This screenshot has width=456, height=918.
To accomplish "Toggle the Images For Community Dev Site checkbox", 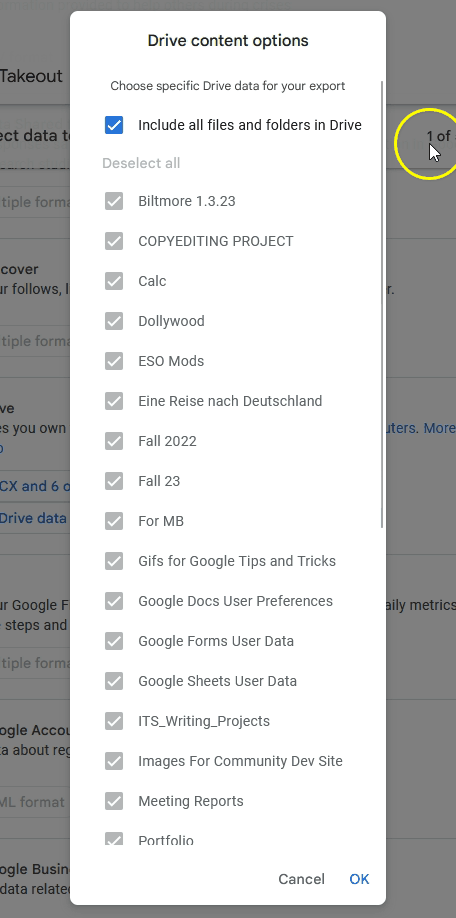I will pos(114,761).
